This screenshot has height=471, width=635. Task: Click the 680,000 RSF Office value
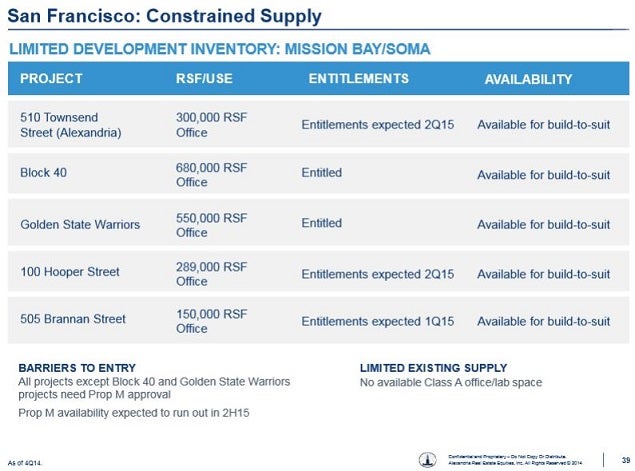tap(211, 175)
